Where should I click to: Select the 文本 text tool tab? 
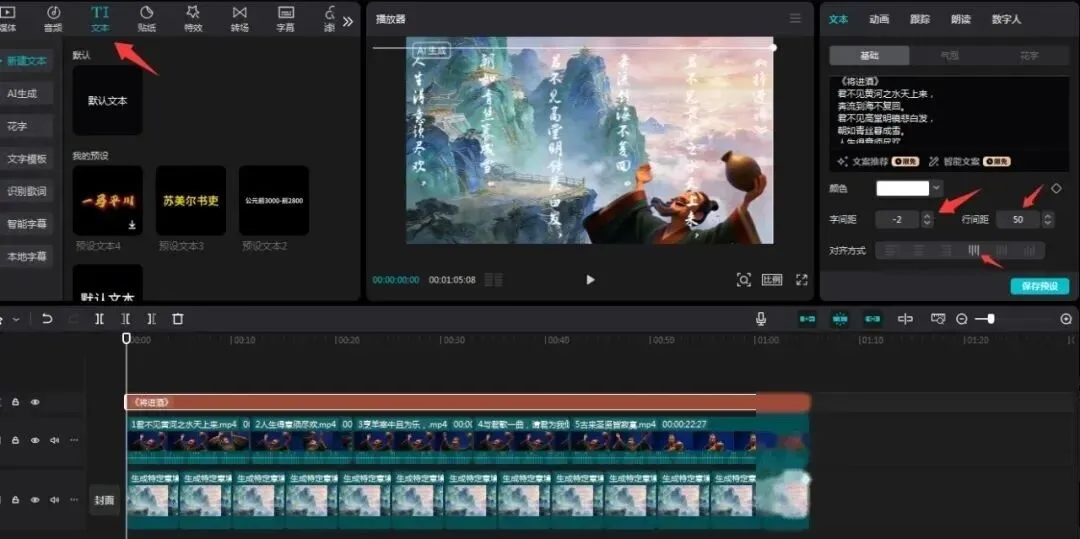100,19
